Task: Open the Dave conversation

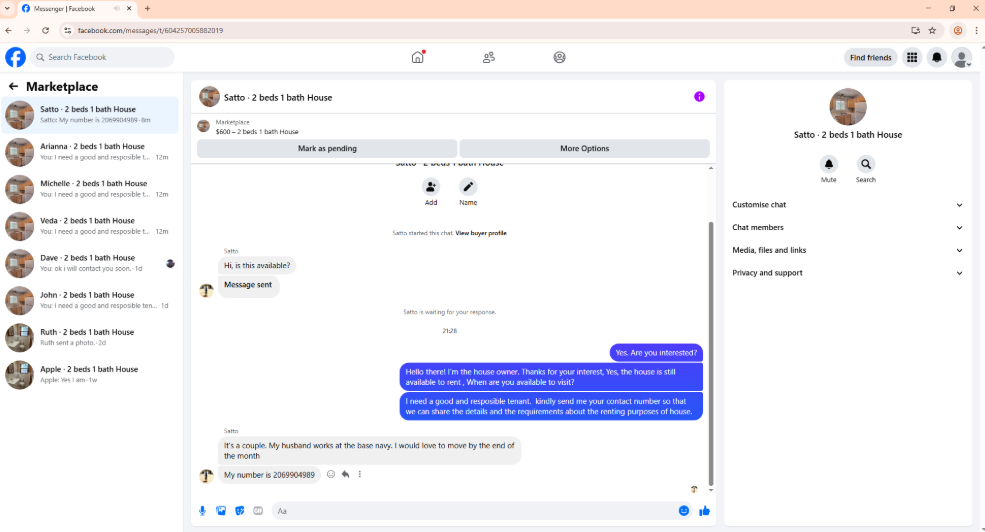Action: coord(90,263)
